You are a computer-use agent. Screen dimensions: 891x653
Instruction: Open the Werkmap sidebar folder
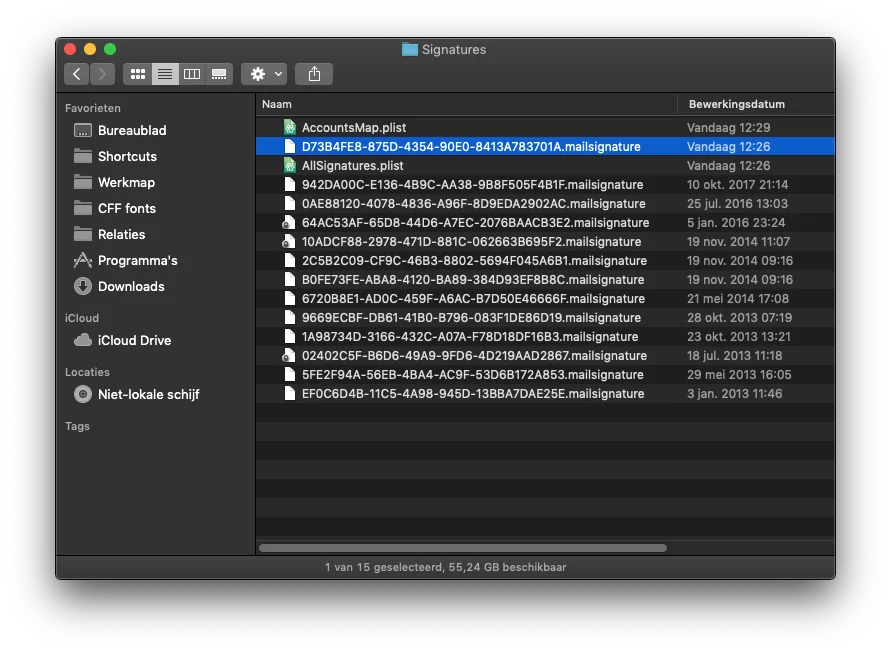pyautogui.click(x=114, y=182)
